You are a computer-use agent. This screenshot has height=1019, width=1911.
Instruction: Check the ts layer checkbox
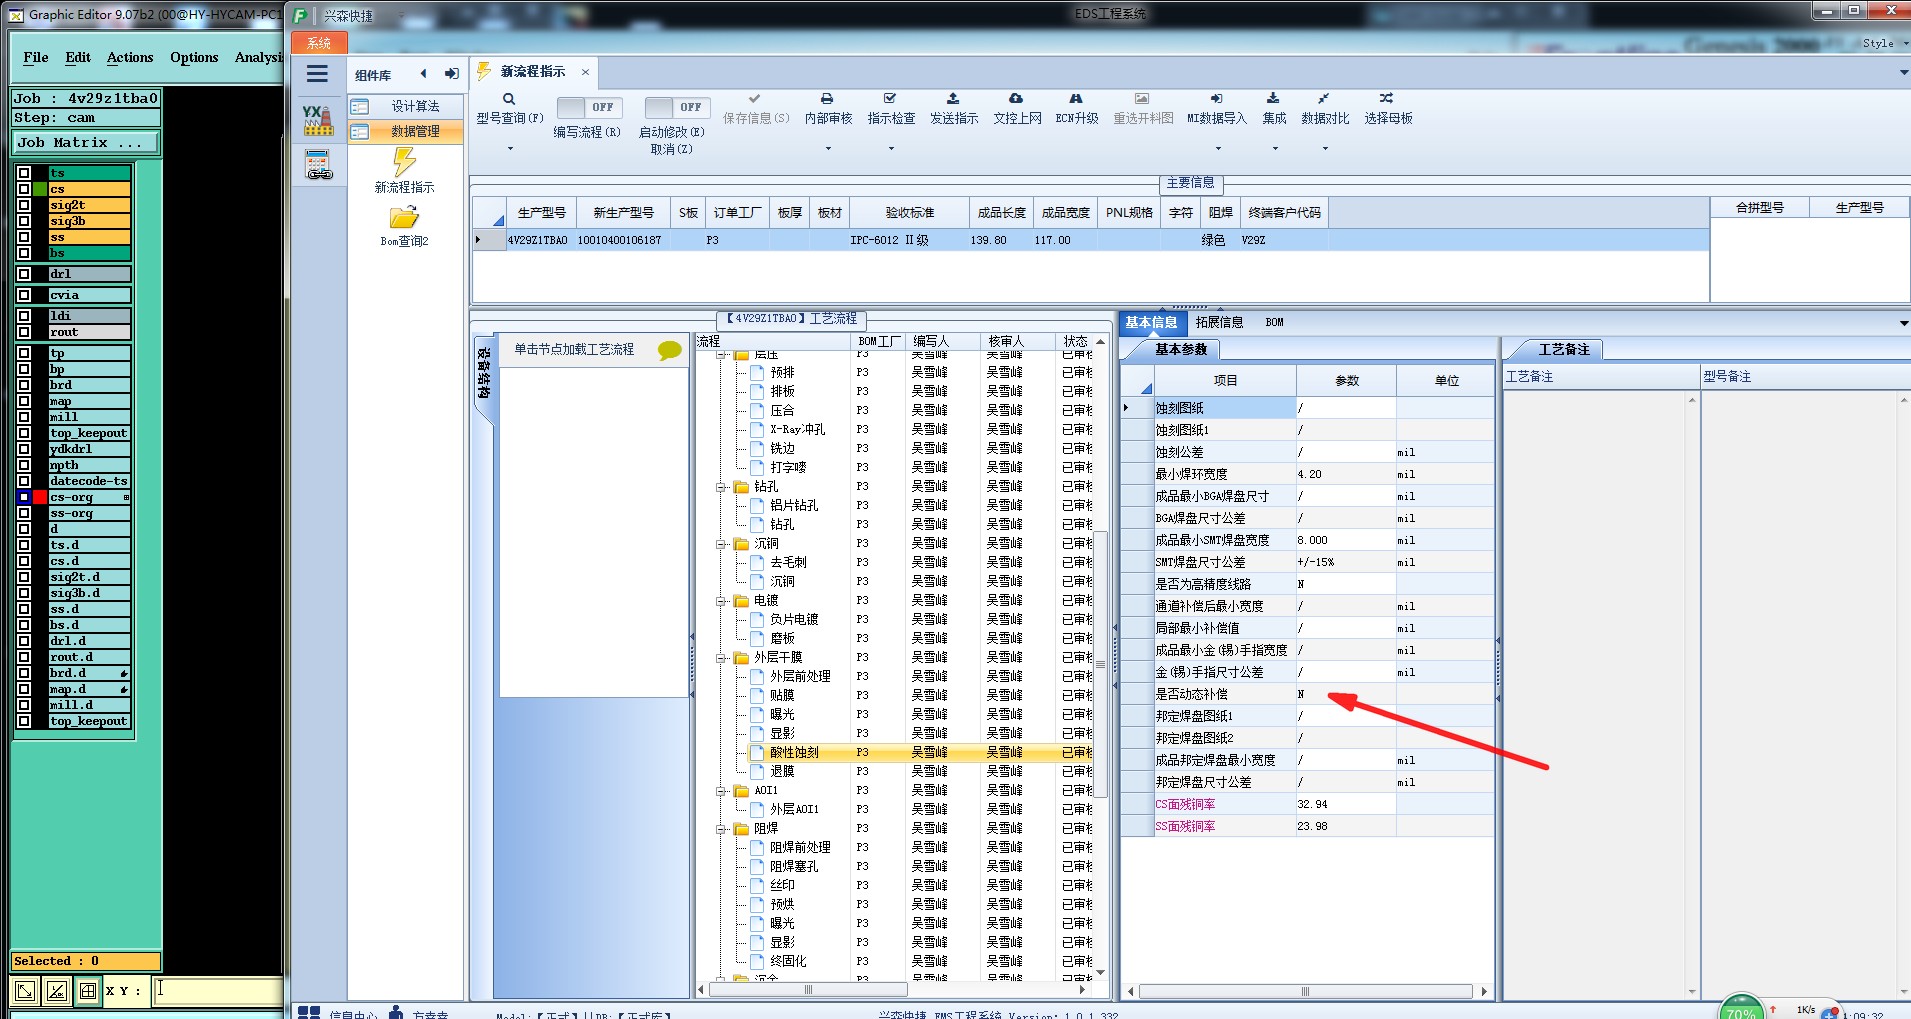24,174
